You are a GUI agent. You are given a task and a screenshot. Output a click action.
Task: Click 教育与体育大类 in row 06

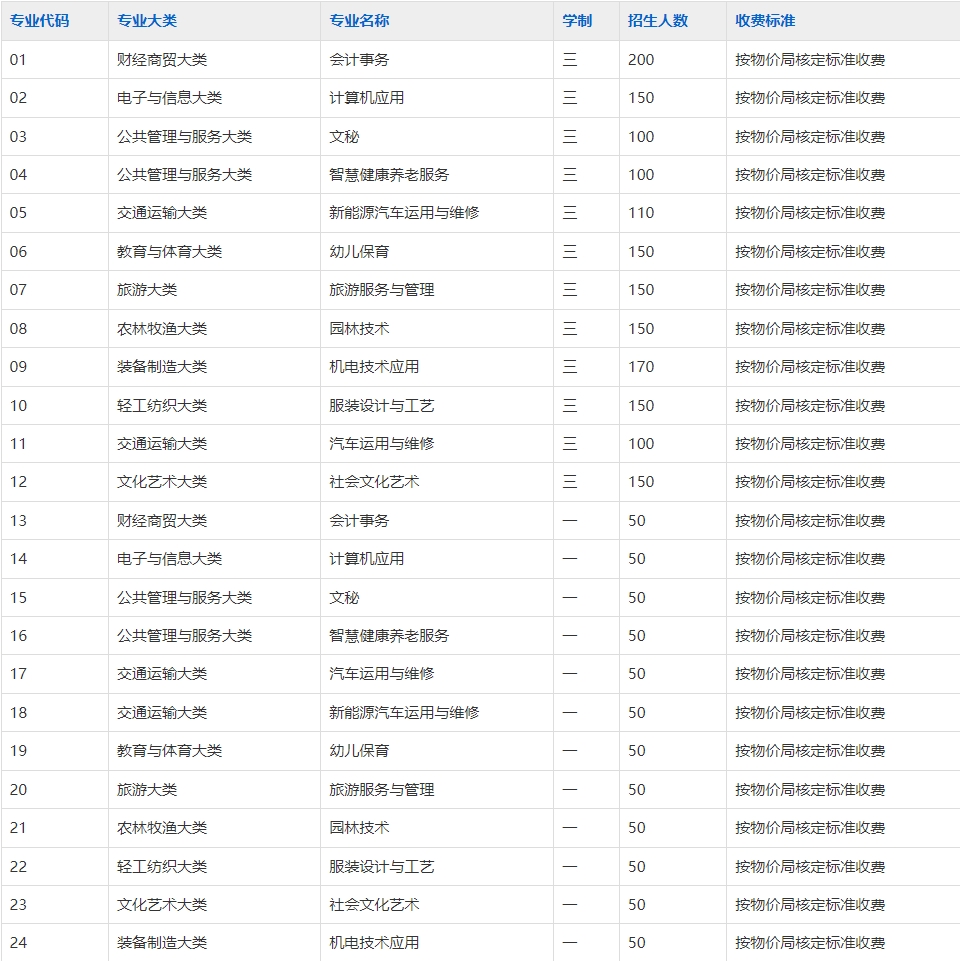(x=169, y=252)
